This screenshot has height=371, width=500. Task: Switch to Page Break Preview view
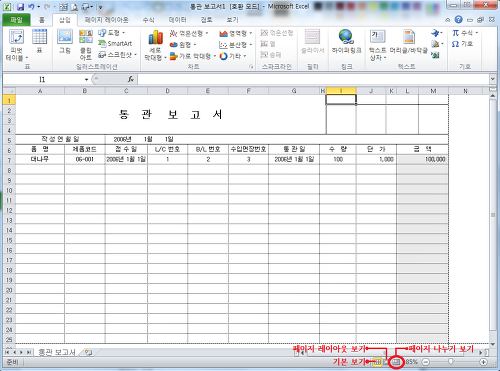point(396,362)
